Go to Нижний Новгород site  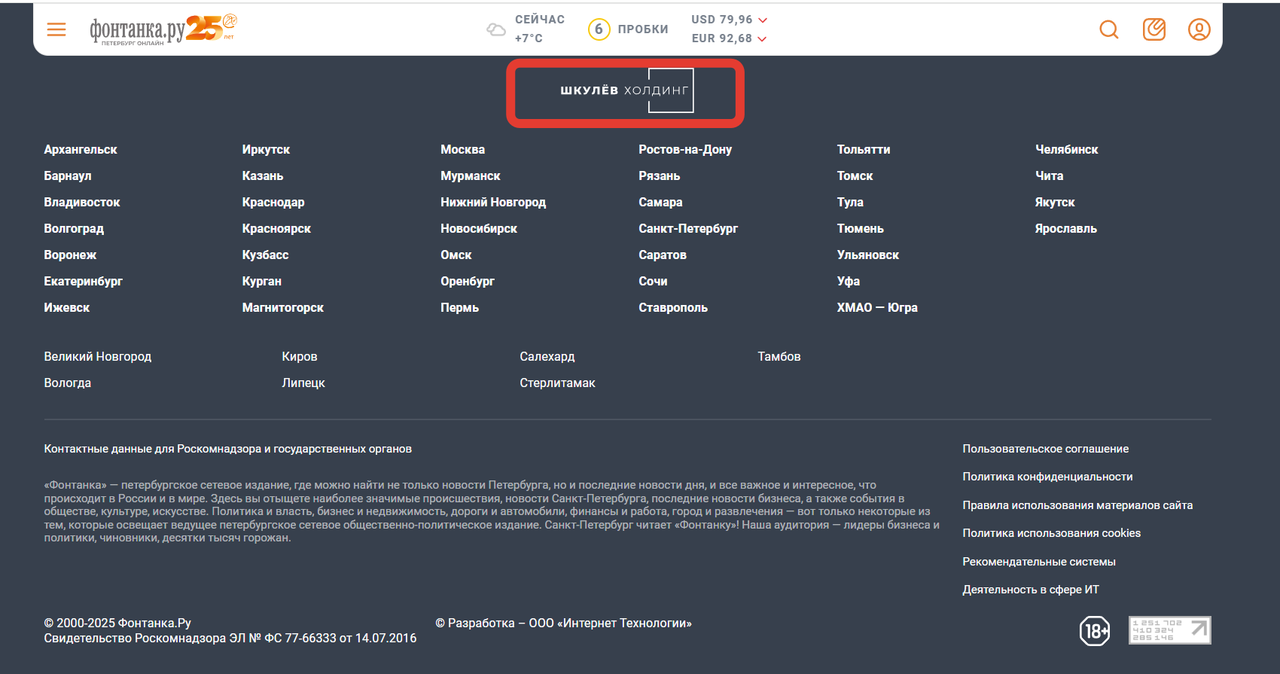[x=493, y=202]
